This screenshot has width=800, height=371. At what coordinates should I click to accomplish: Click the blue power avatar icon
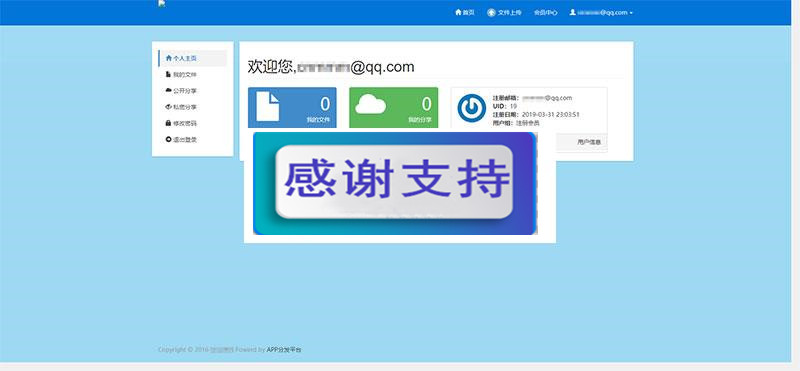point(471,108)
